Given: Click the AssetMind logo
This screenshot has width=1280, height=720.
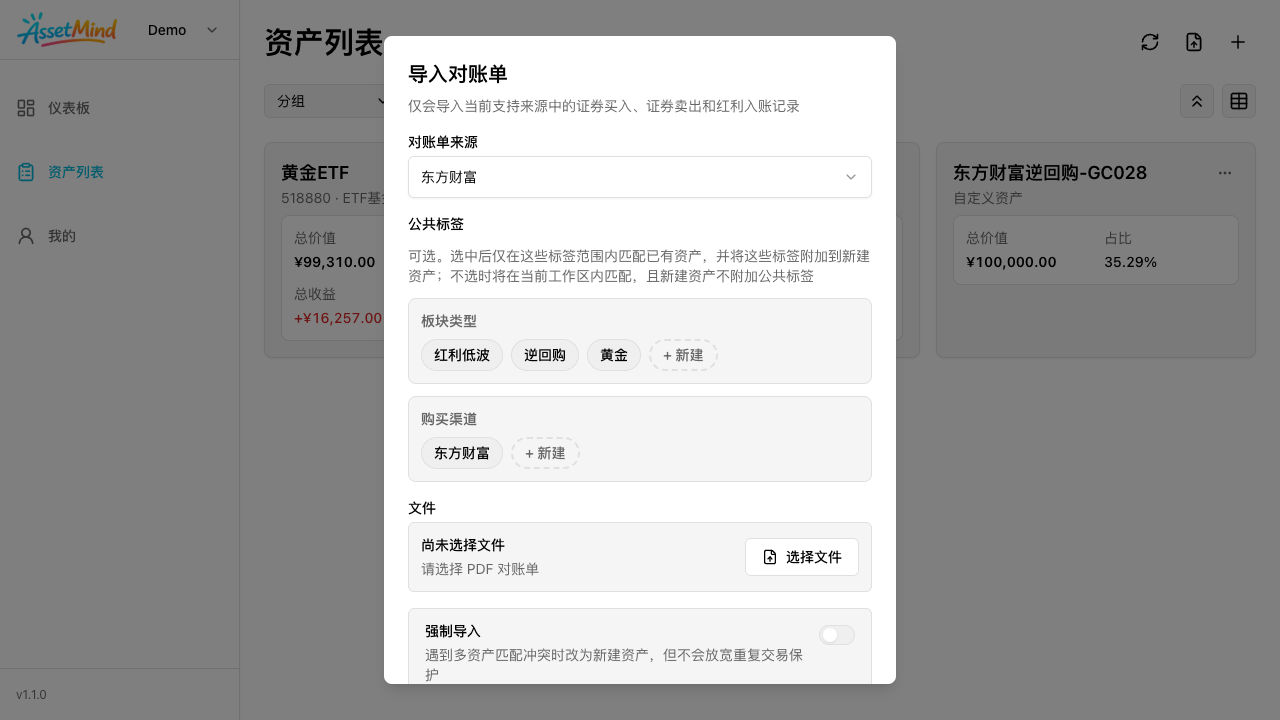Looking at the screenshot, I should [67, 30].
